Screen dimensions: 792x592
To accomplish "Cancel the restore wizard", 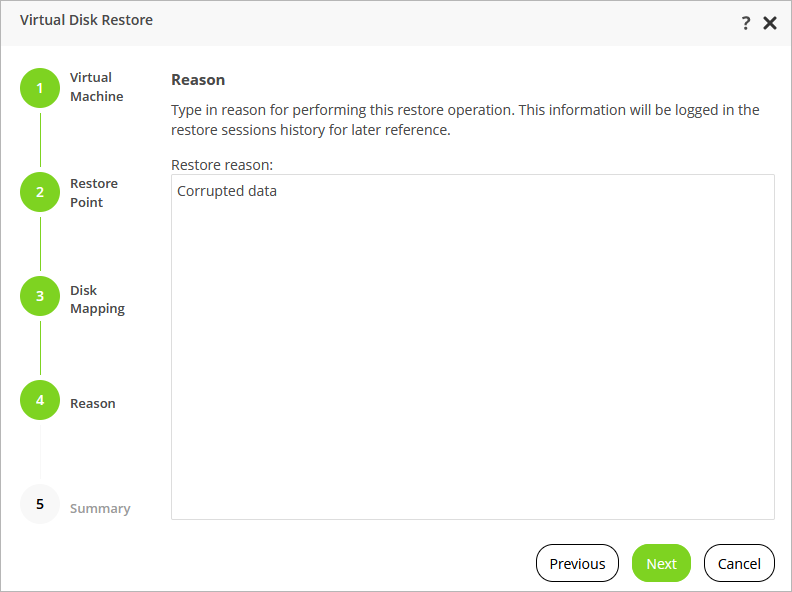I will pos(739,563).
